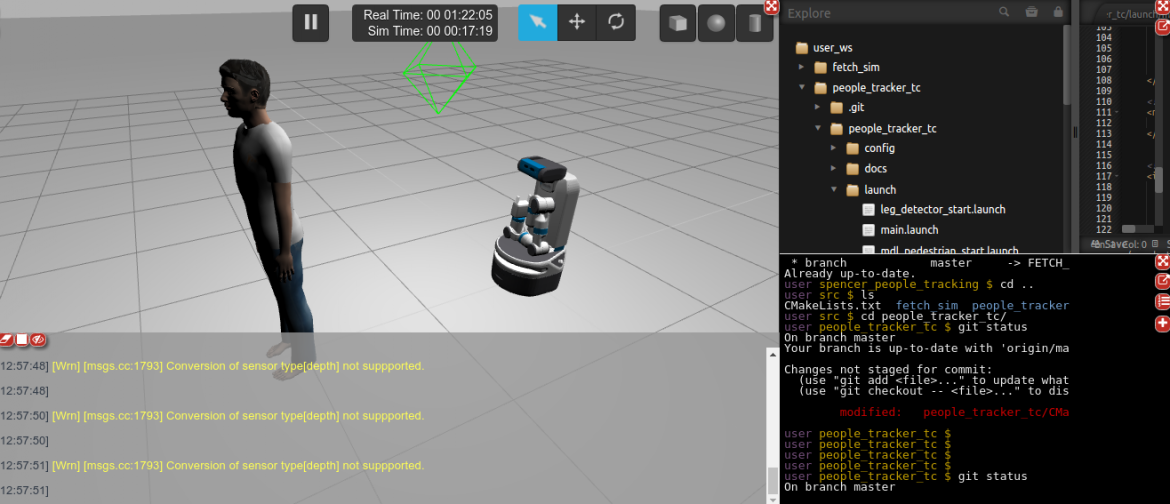Clear console log with eraser icon
Viewport: 1170px width, 504px height.
7,340
